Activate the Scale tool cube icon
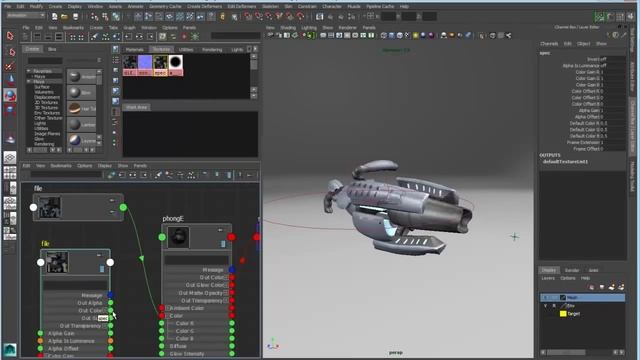640x360 pixels. coord(10,109)
